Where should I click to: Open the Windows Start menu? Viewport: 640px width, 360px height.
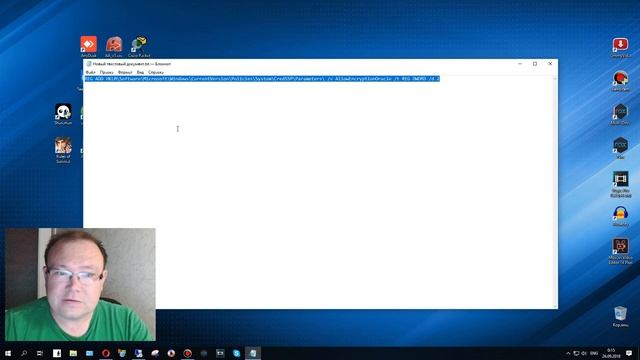coord(8,353)
